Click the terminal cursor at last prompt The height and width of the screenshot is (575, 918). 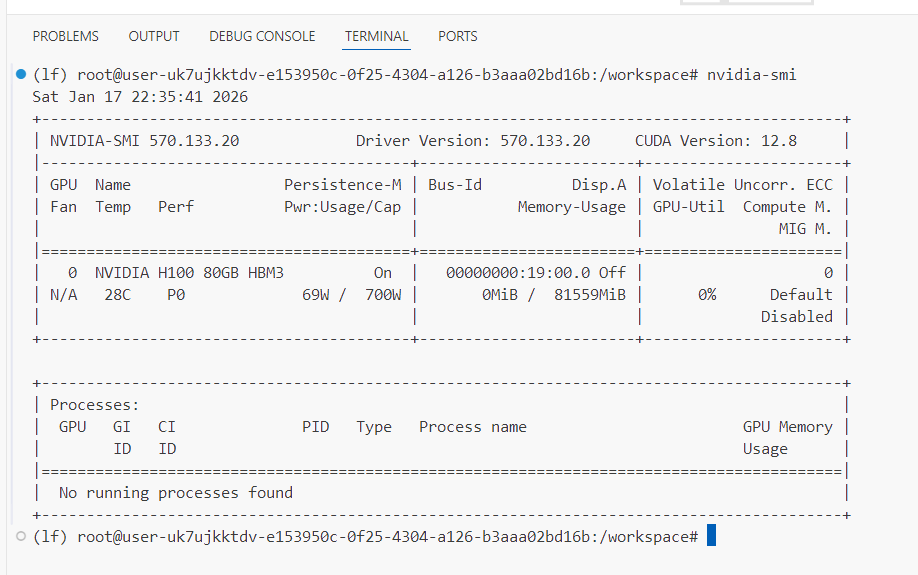(x=711, y=535)
